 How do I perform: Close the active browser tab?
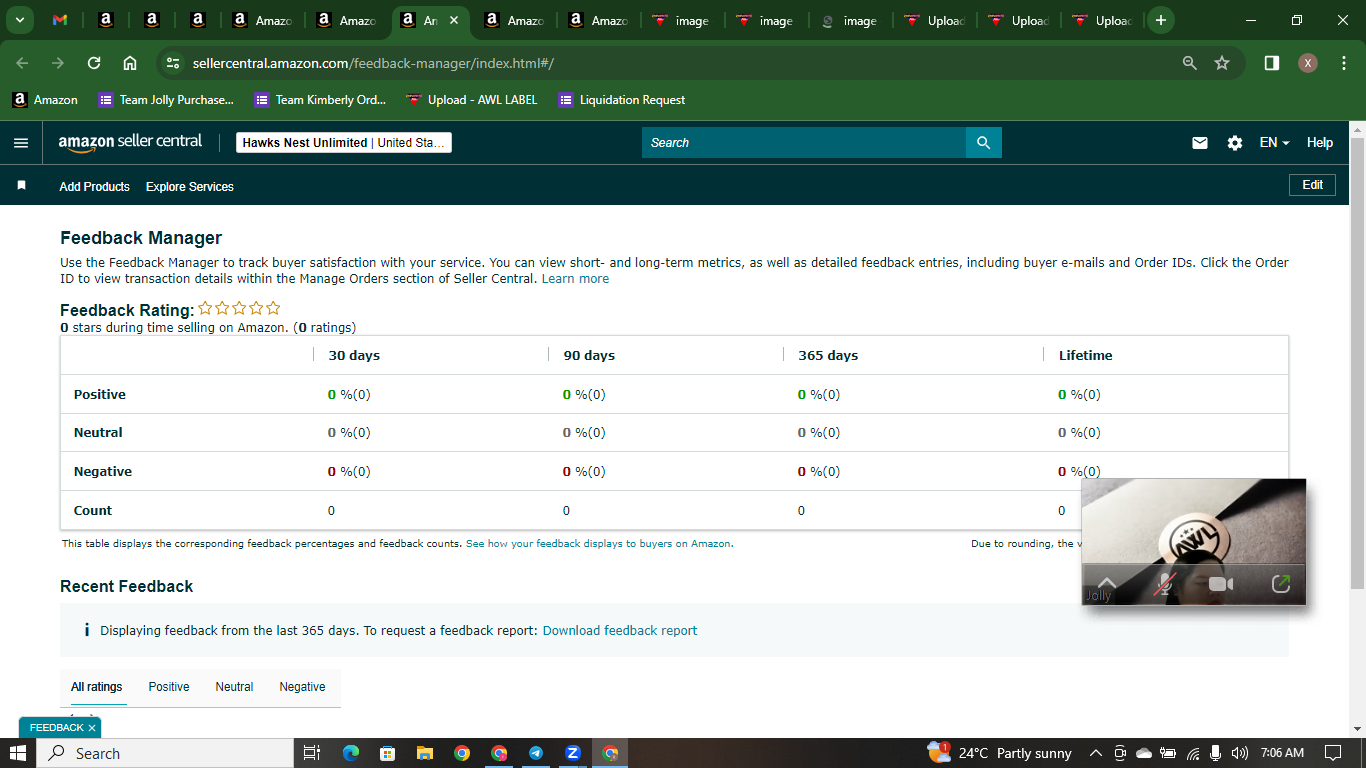[x=453, y=20]
